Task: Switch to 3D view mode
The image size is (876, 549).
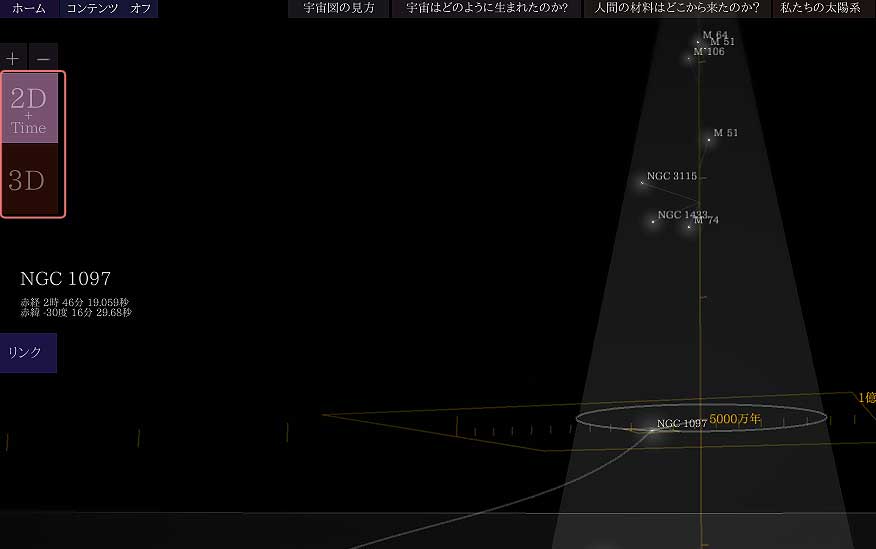Action: (30, 179)
